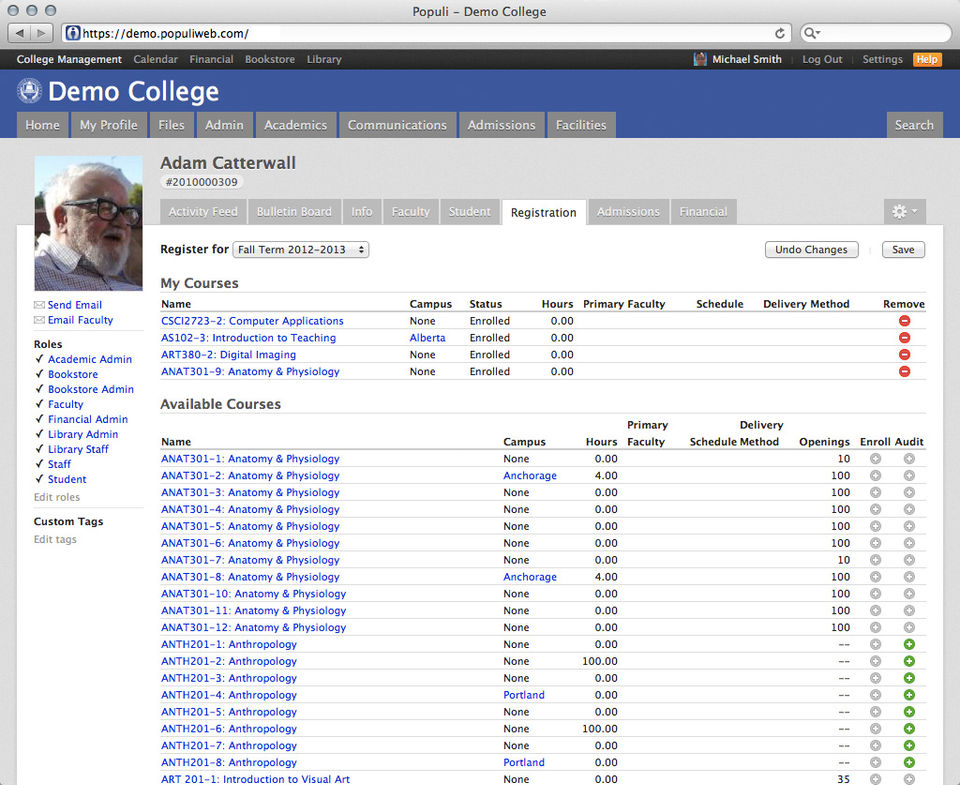Click green Audit icon for ANTH201-5
This screenshot has width=960, height=785.
pyautogui.click(x=909, y=712)
